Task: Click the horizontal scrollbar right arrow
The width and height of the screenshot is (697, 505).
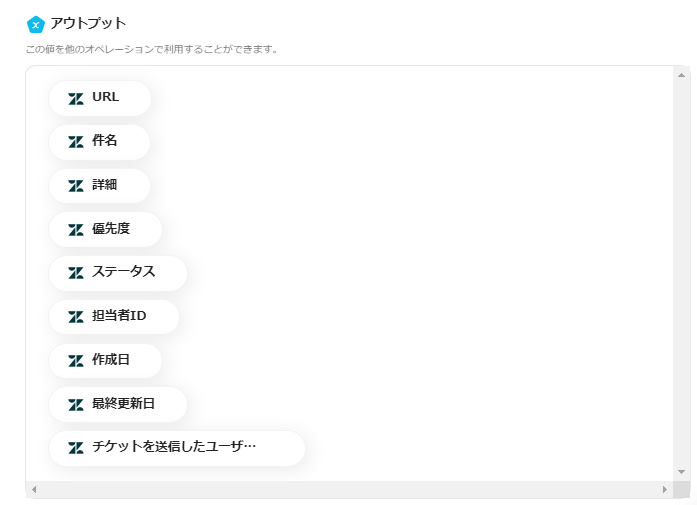Action: click(664, 489)
